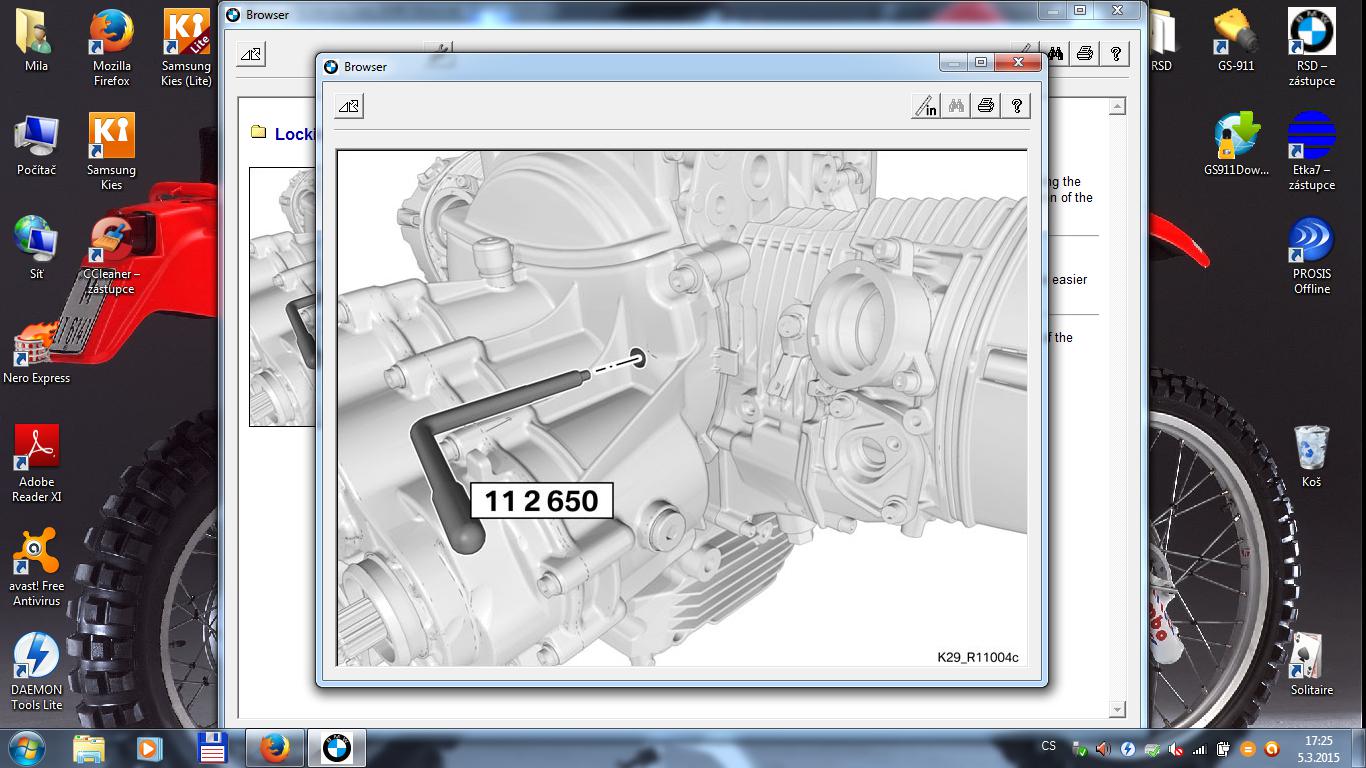Click the 11 2 650 tool label in the diagram
This screenshot has height=768, width=1366.
click(541, 500)
